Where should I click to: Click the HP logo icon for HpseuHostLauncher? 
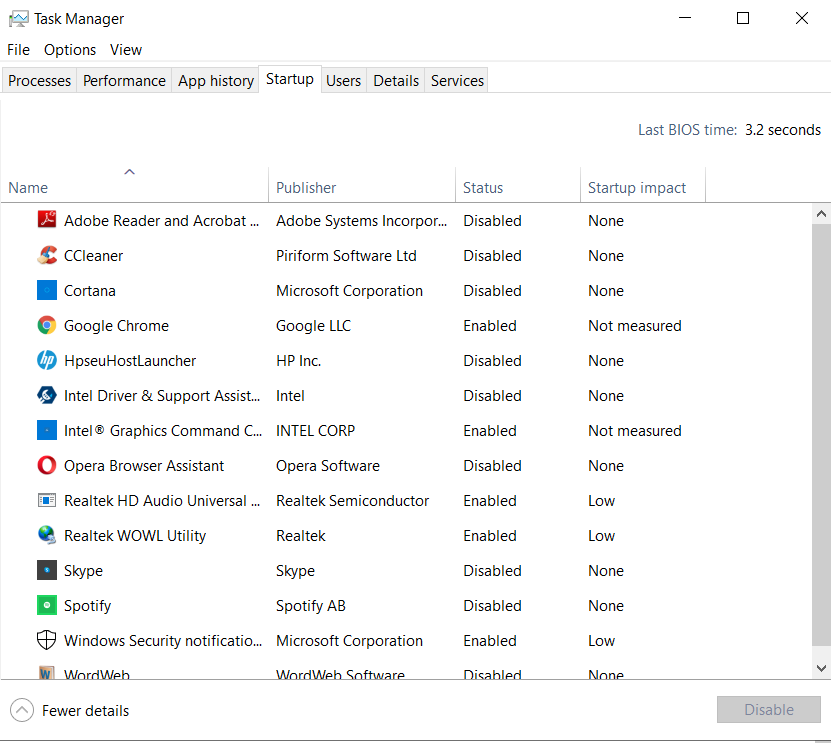47,360
